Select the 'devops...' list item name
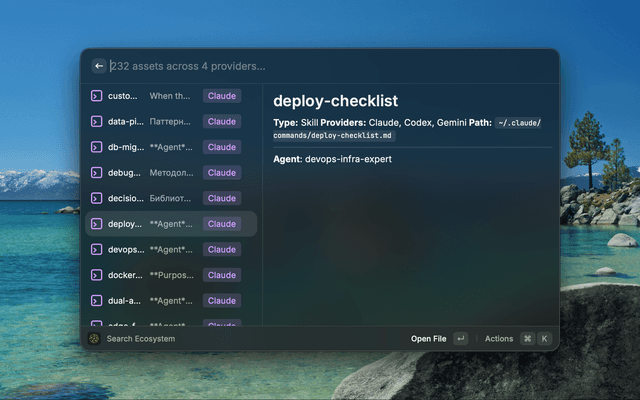The image size is (640, 400). pyautogui.click(x=126, y=249)
